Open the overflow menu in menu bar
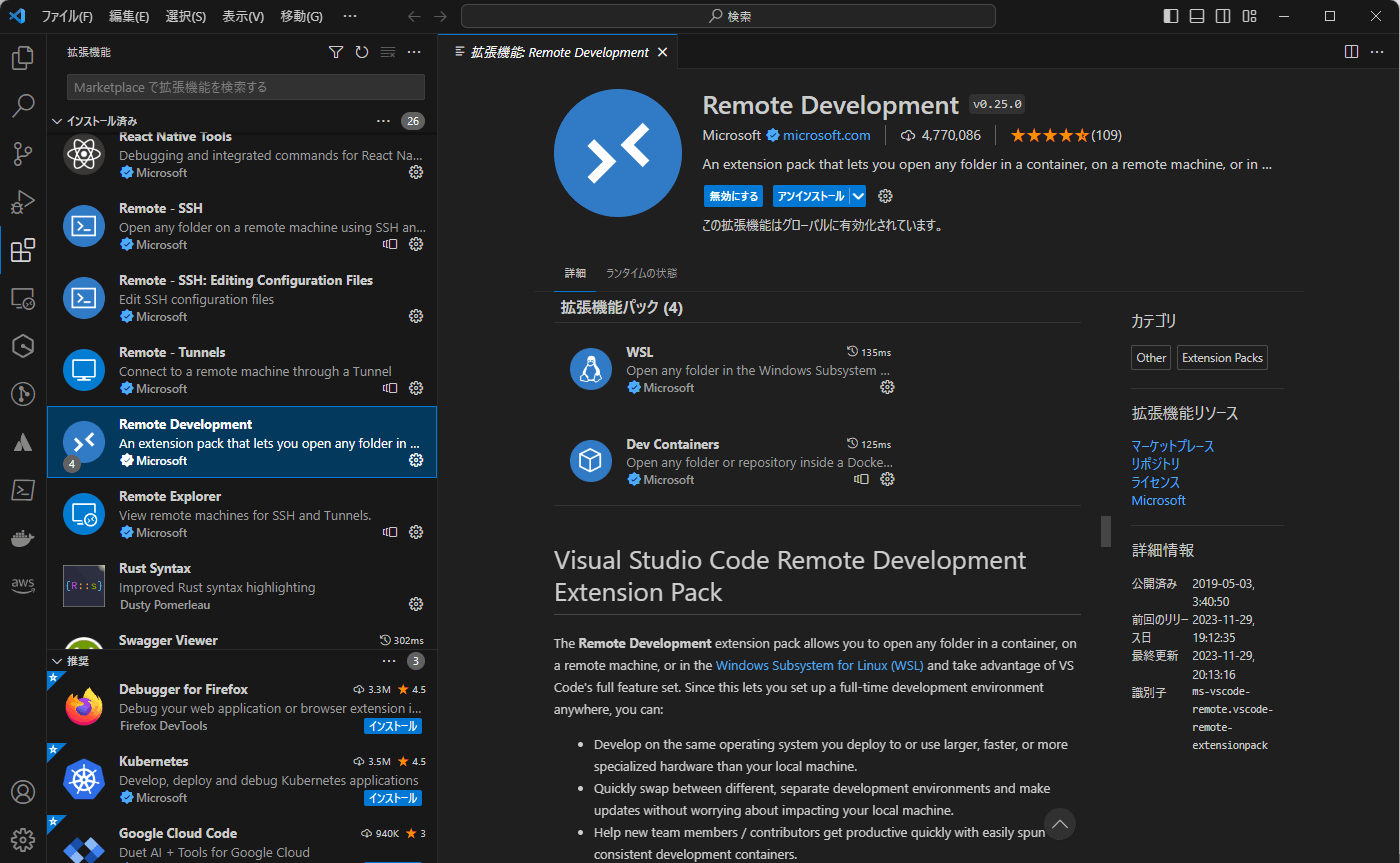Image resolution: width=1400 pixels, height=863 pixels. point(349,16)
